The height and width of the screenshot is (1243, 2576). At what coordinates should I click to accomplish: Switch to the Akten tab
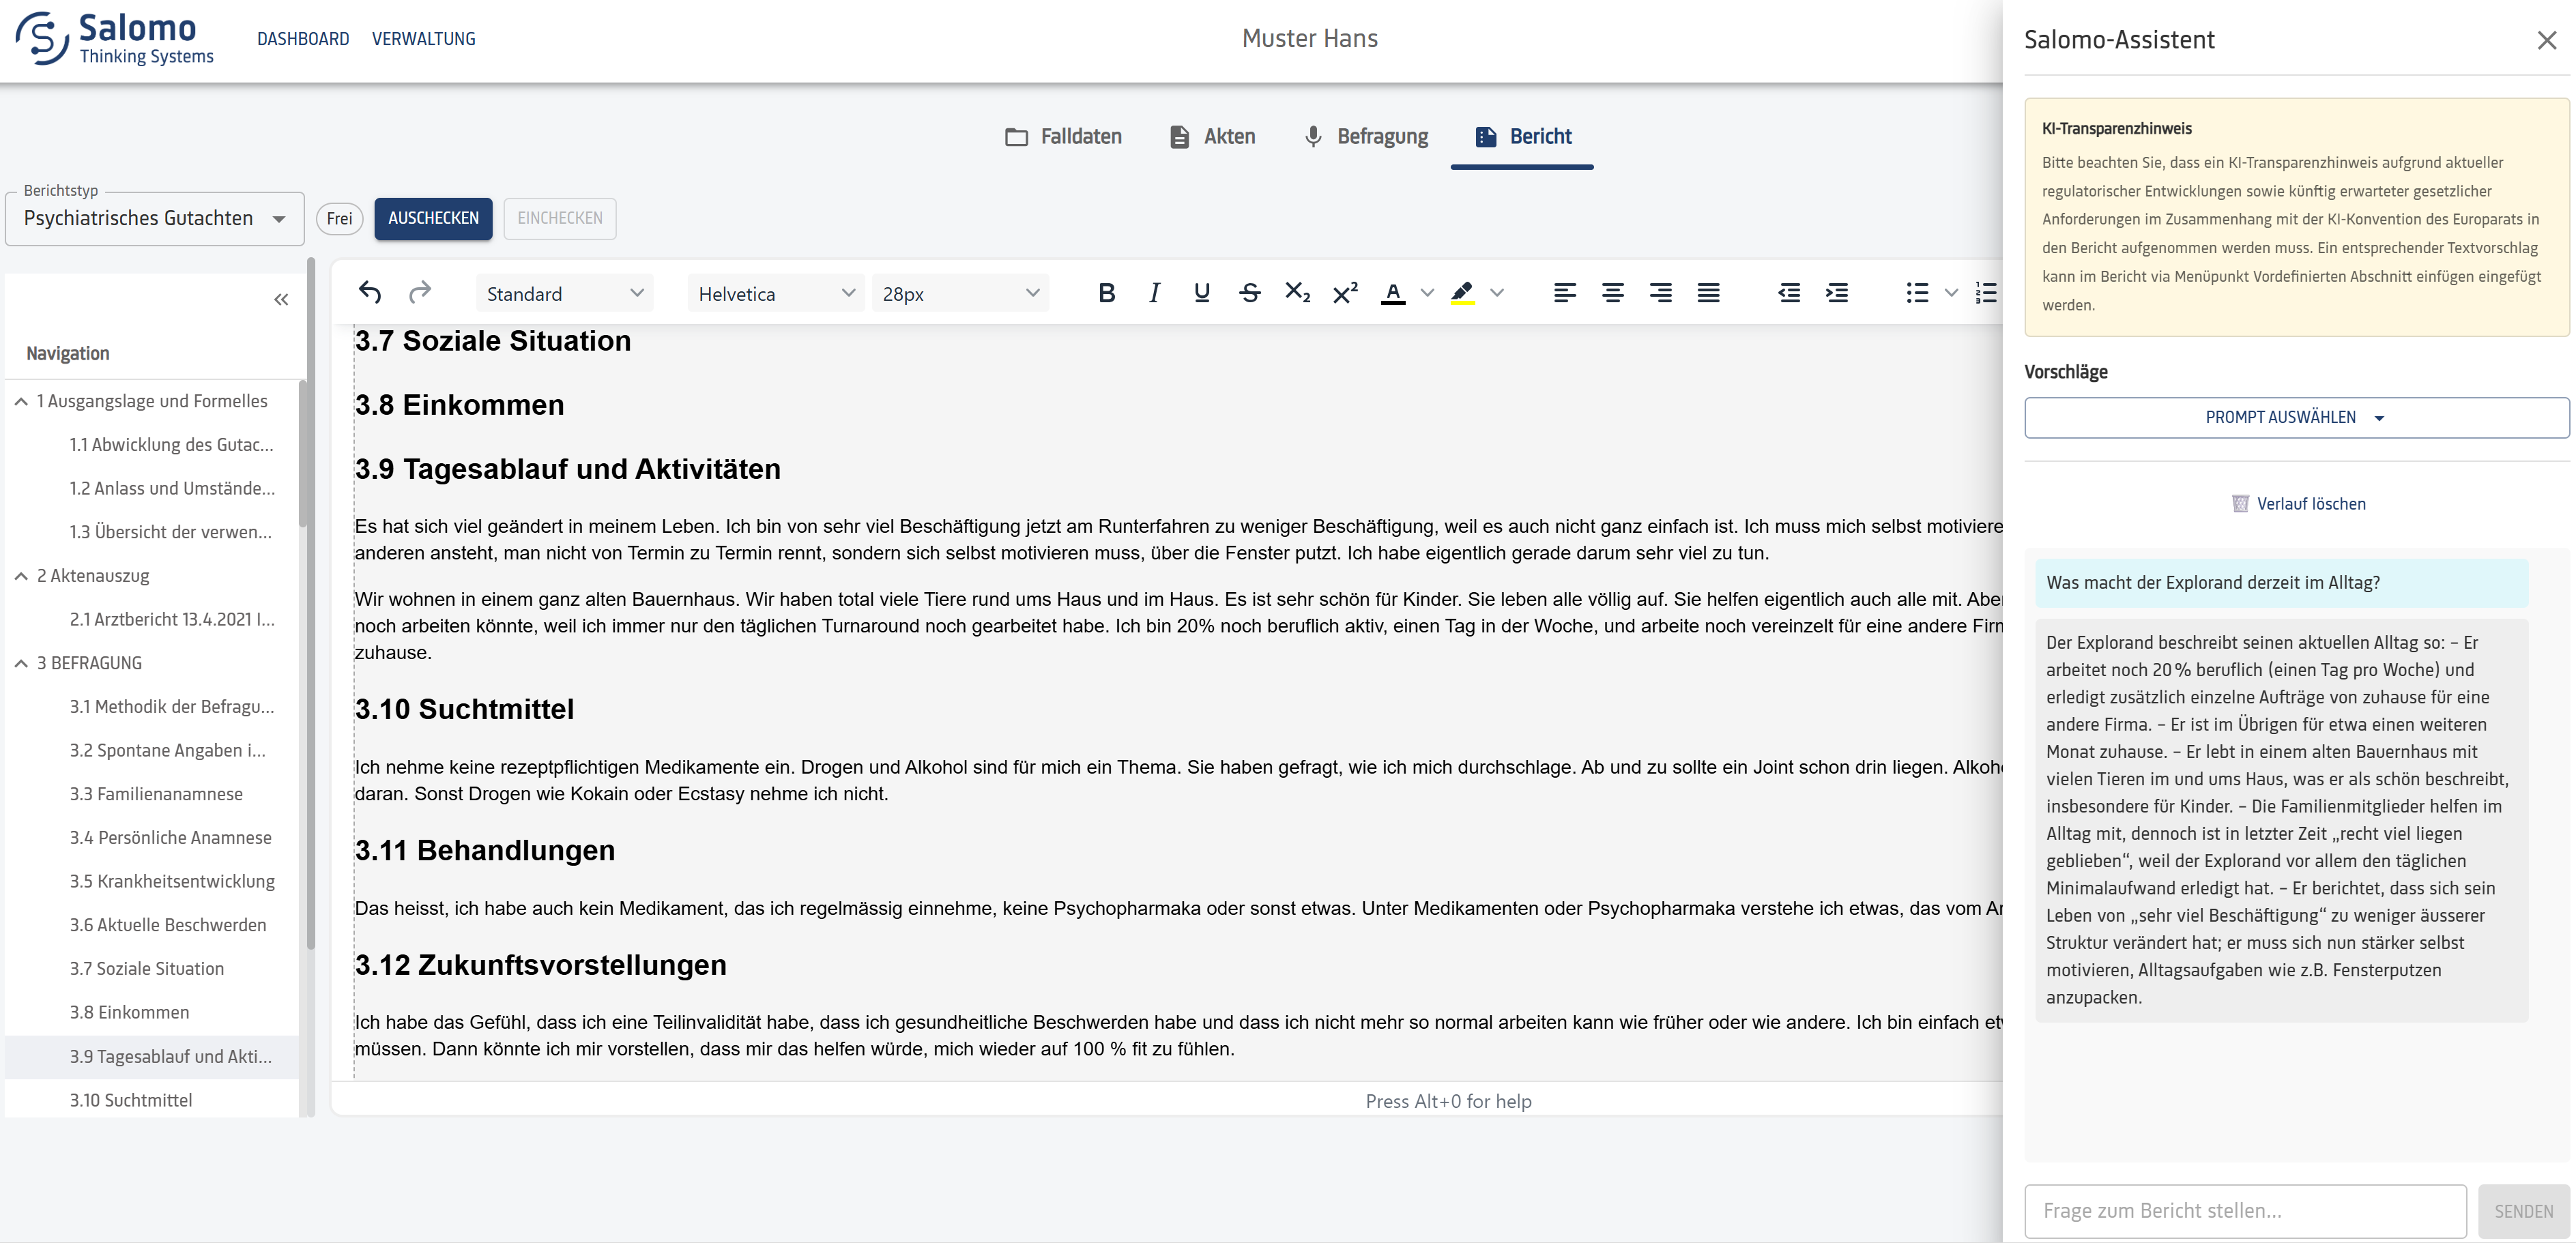(1212, 137)
